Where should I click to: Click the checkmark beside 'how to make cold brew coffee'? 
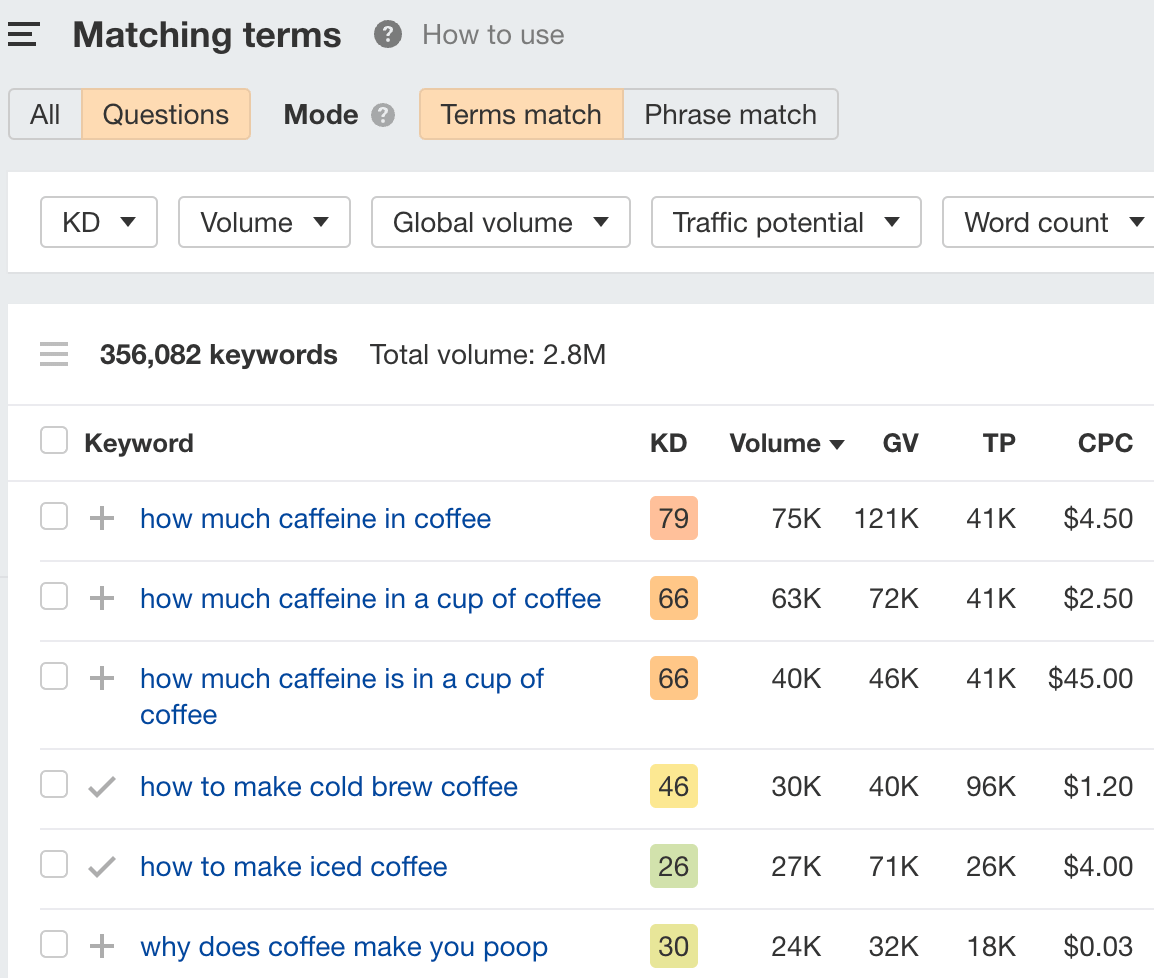click(x=101, y=786)
